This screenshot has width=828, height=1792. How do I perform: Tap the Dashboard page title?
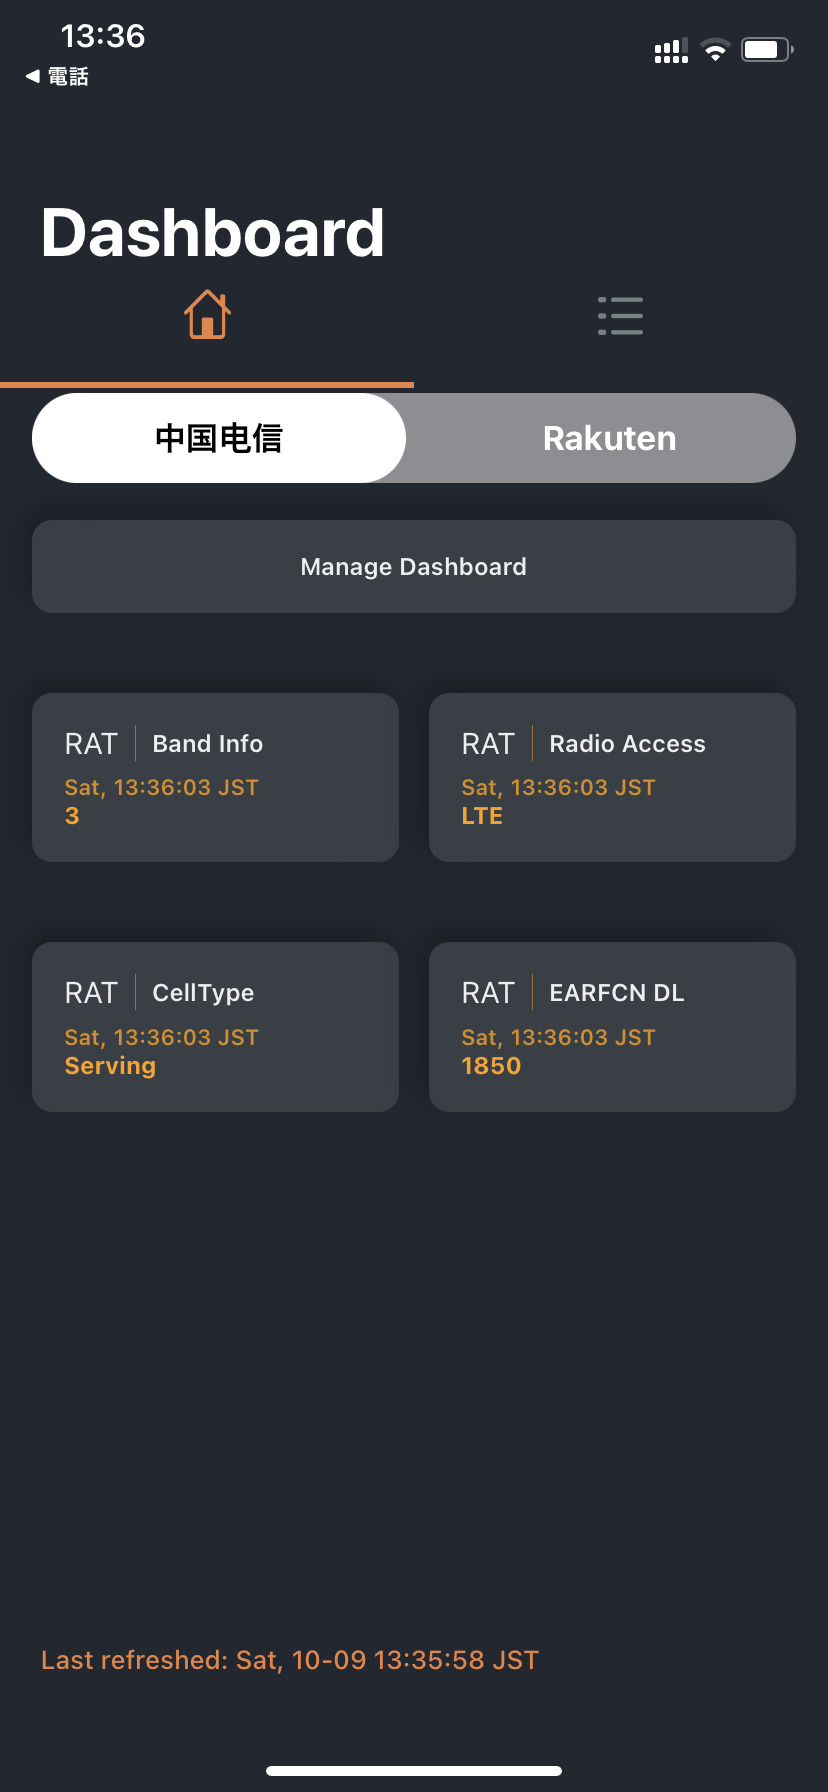[x=213, y=233]
